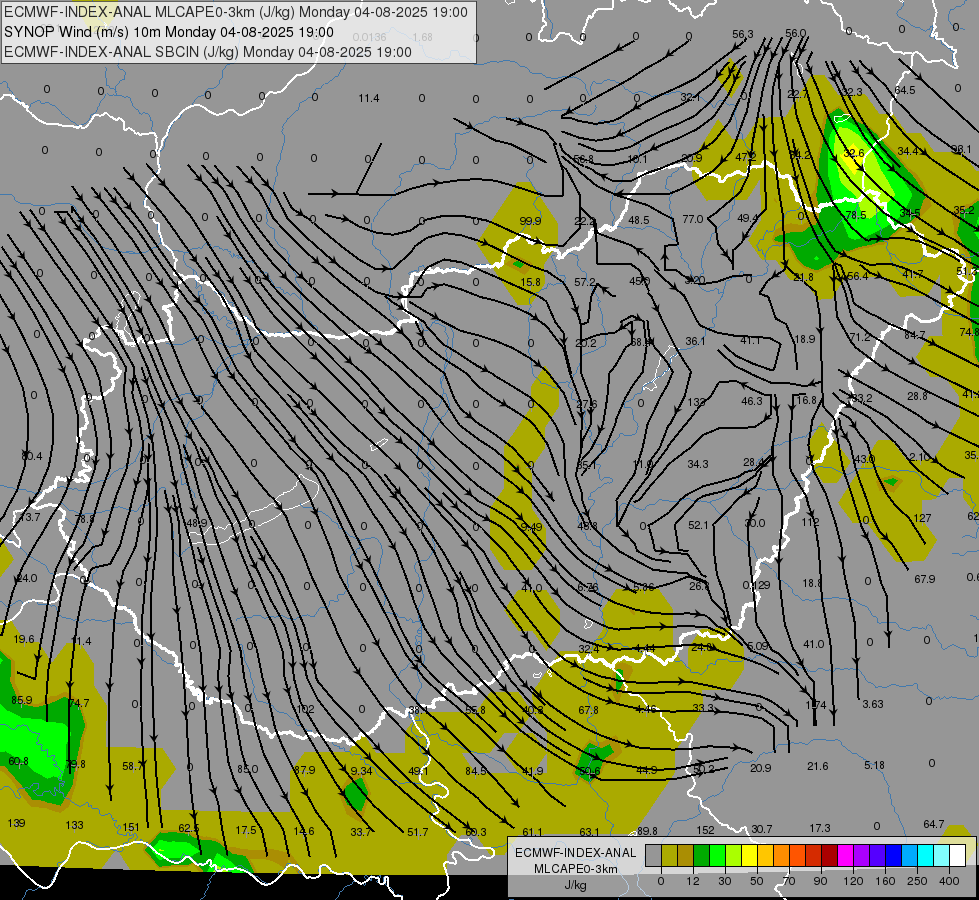Click the map value 52.1
This screenshot has height=900, width=979.
(x=698, y=525)
